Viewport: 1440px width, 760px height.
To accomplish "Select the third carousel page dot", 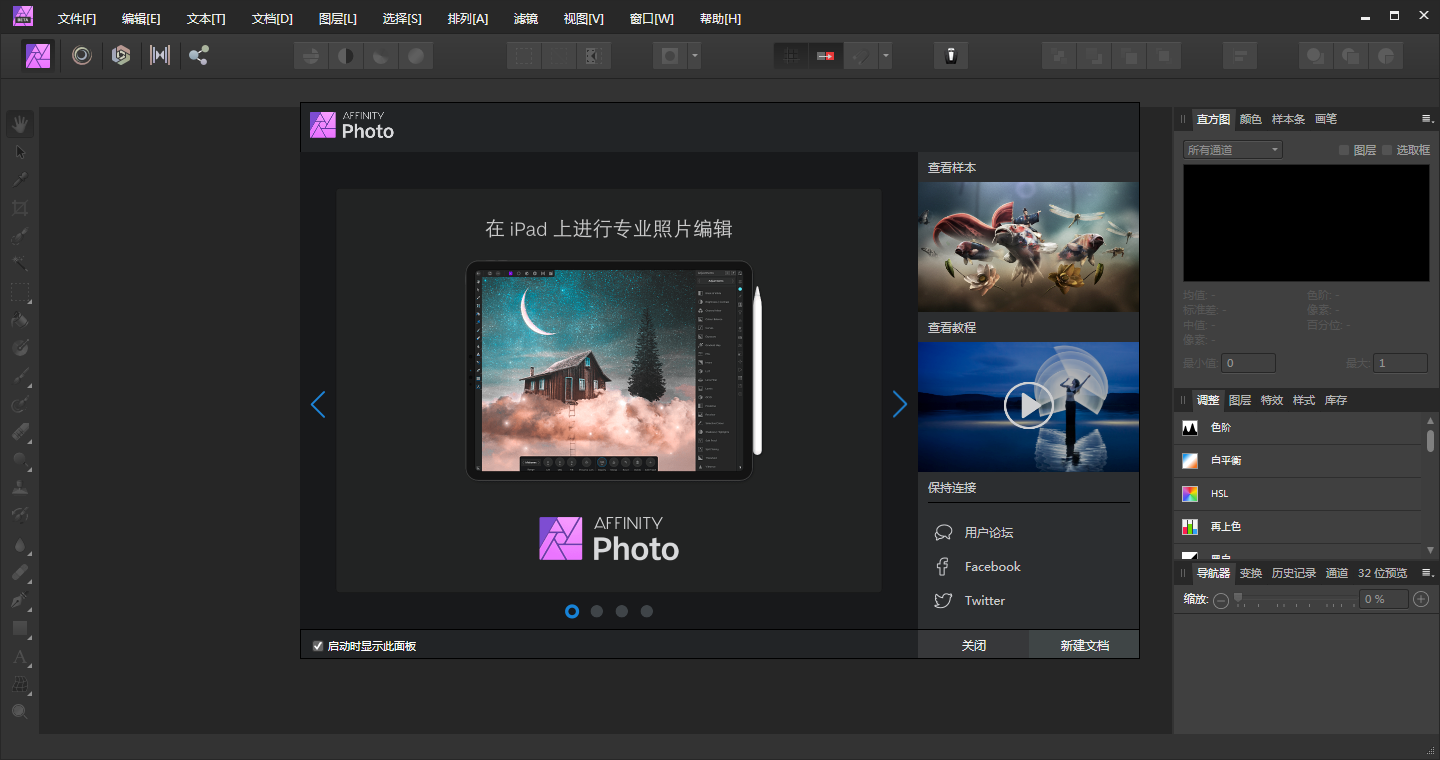I will 622,611.
